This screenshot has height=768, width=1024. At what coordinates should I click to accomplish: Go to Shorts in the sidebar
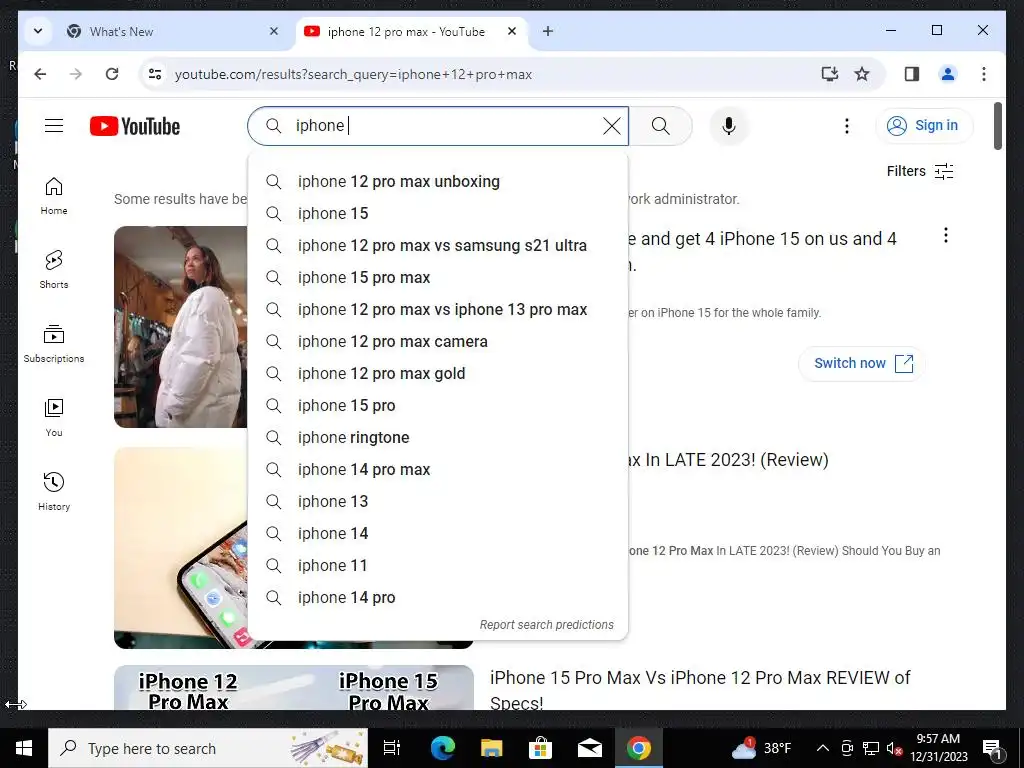coord(54,269)
